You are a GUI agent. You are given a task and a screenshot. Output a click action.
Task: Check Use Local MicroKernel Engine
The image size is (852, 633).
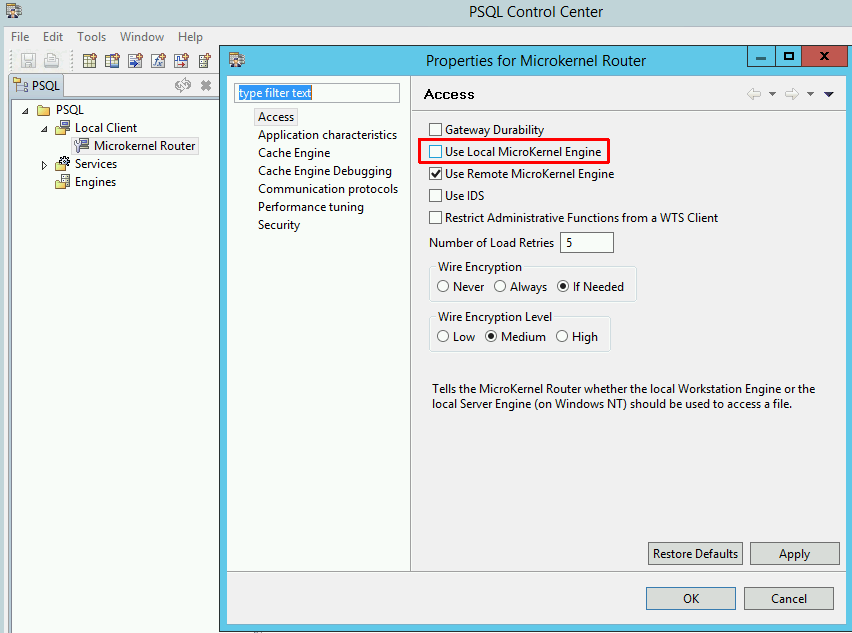pyautogui.click(x=435, y=152)
